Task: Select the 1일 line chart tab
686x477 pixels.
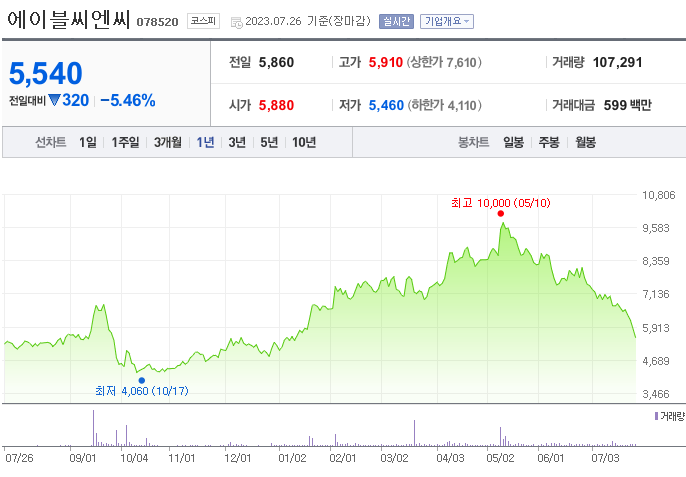Action: 88,142
